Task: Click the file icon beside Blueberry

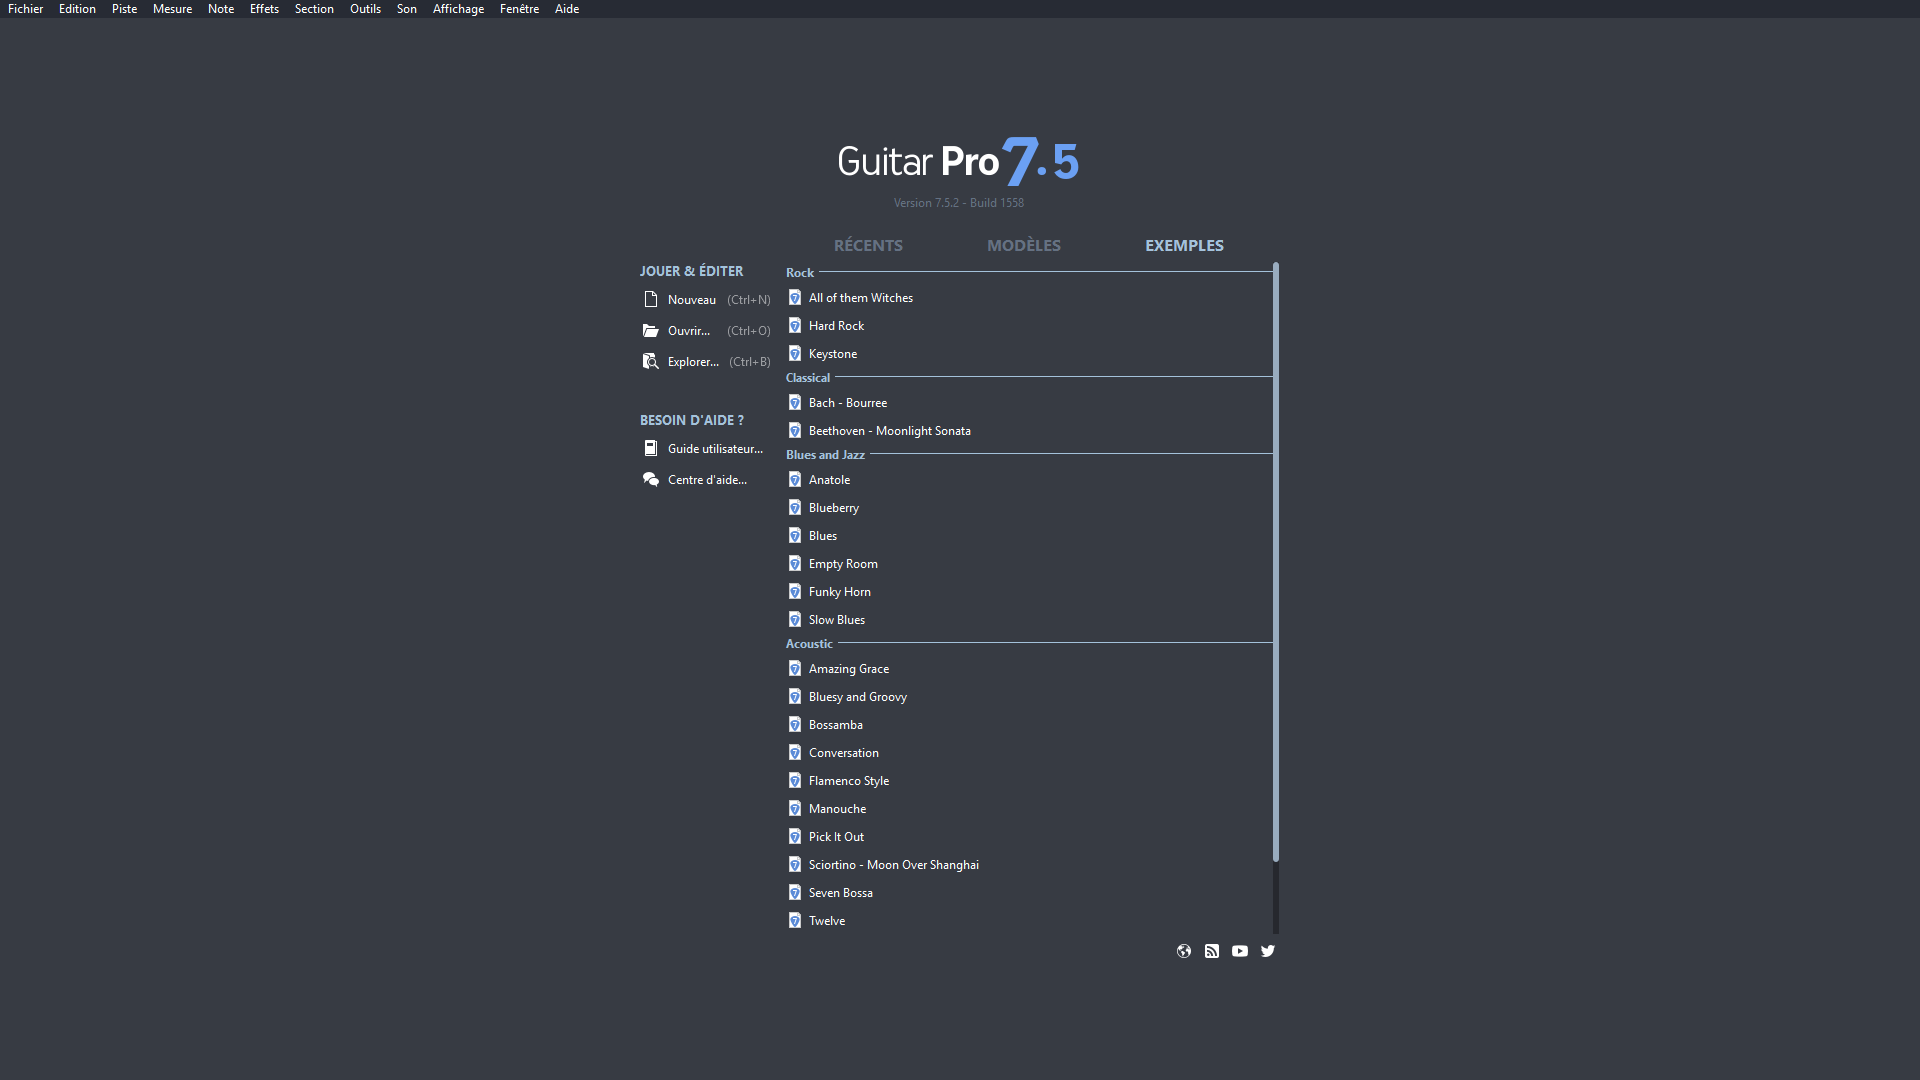Action: tap(795, 507)
